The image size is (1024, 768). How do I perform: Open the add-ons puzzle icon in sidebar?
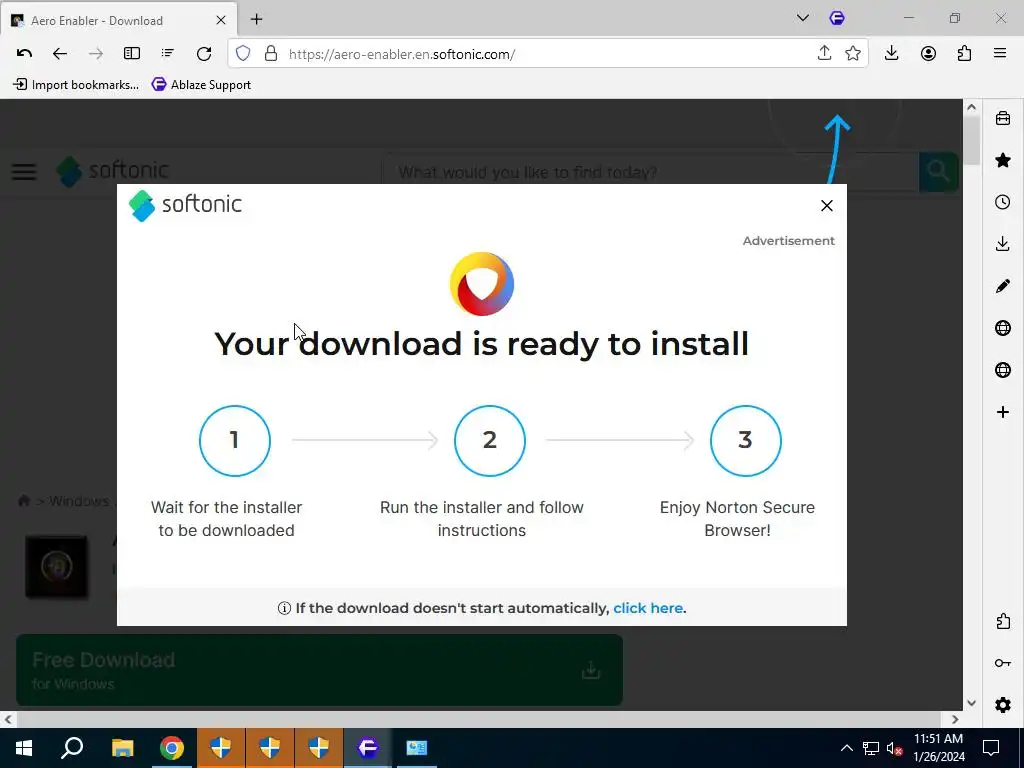pyautogui.click(x=1003, y=621)
